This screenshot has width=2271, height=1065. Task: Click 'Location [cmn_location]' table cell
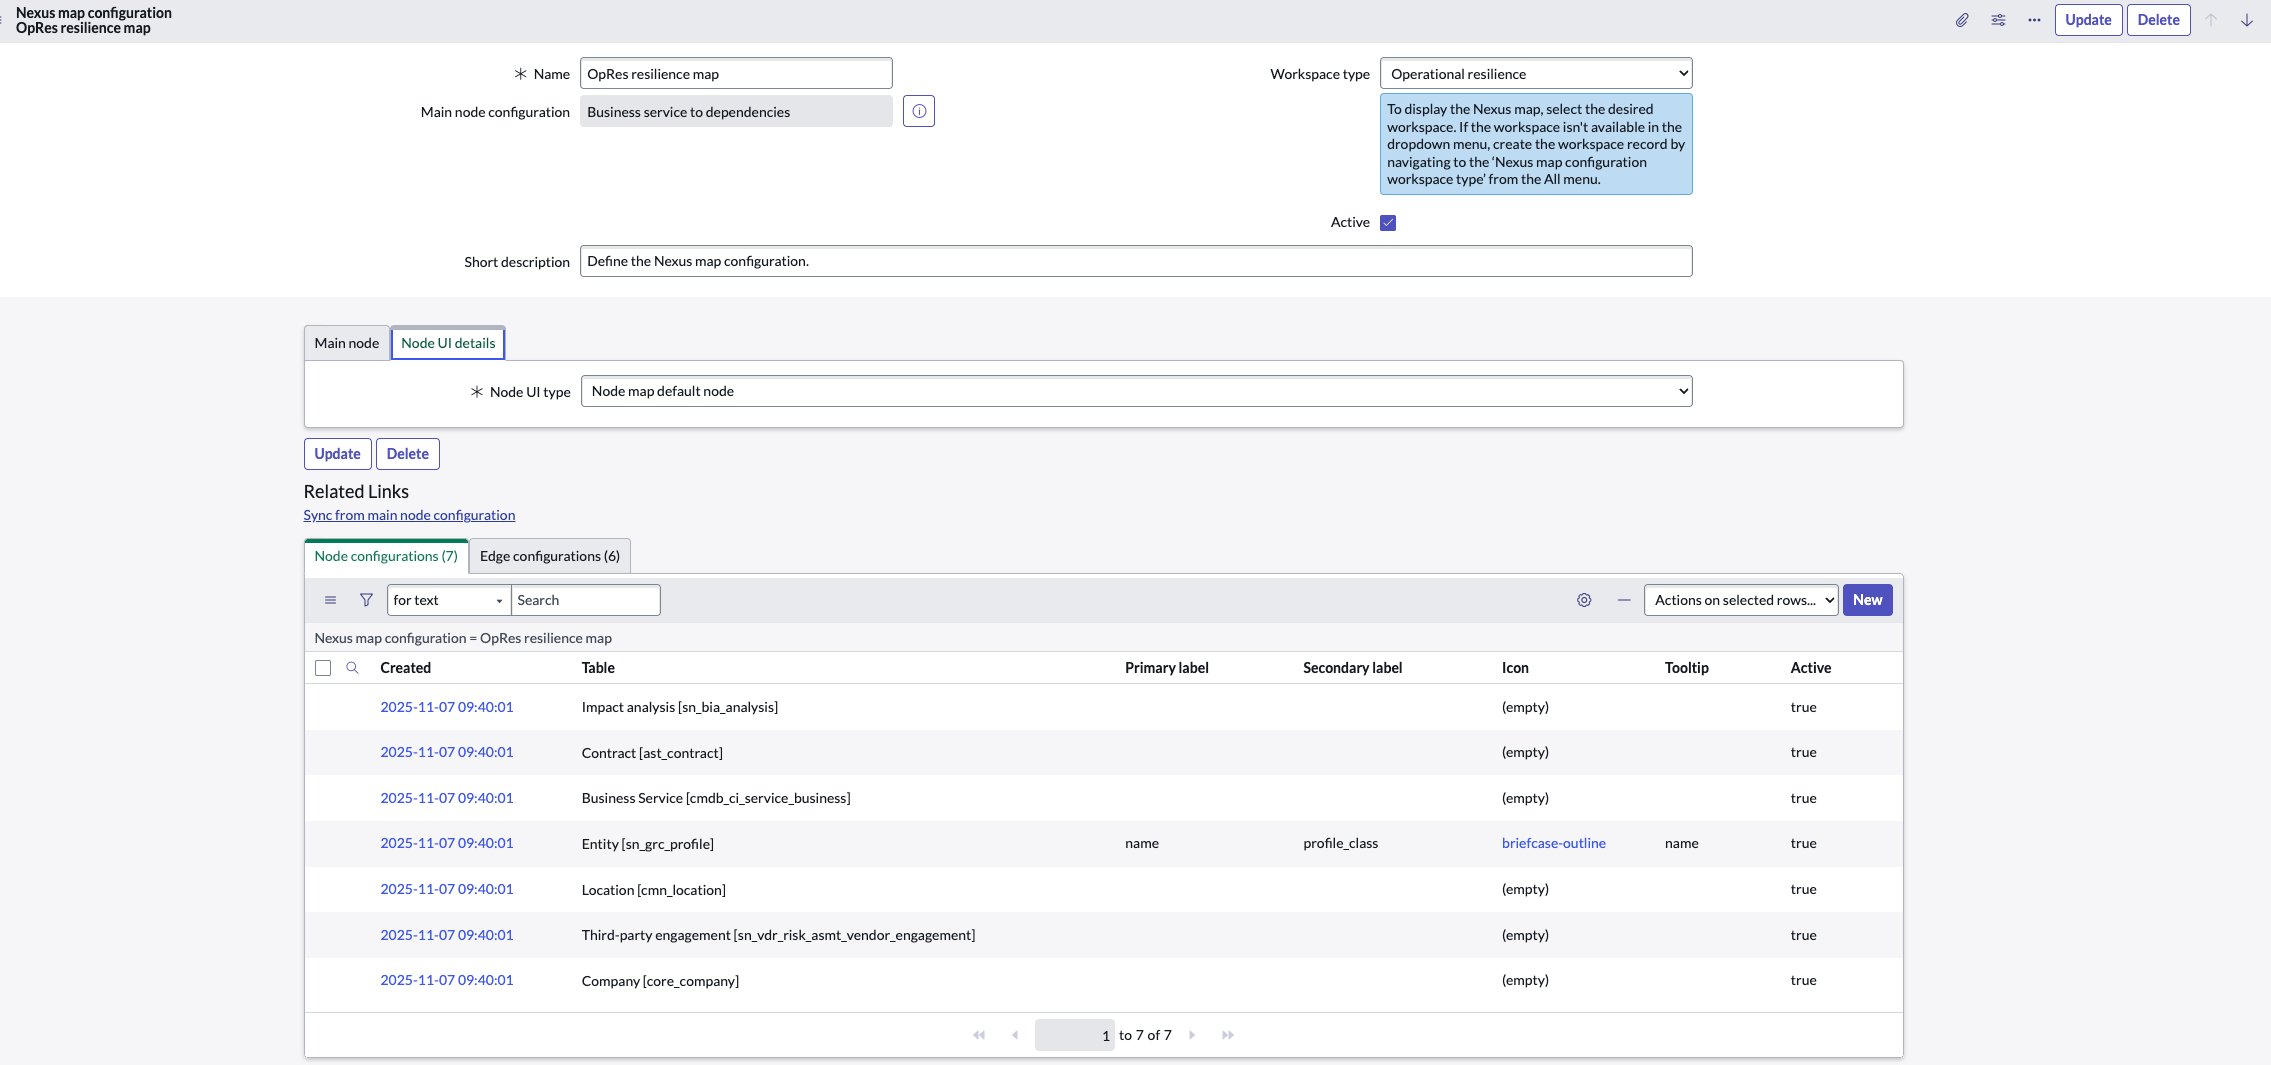(654, 890)
